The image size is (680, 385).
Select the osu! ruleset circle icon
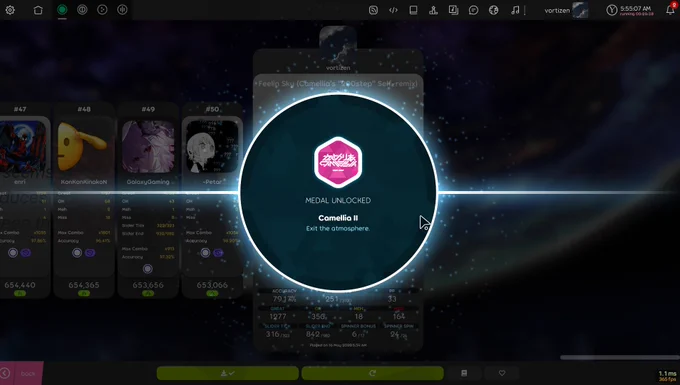pyautogui.click(x=62, y=10)
